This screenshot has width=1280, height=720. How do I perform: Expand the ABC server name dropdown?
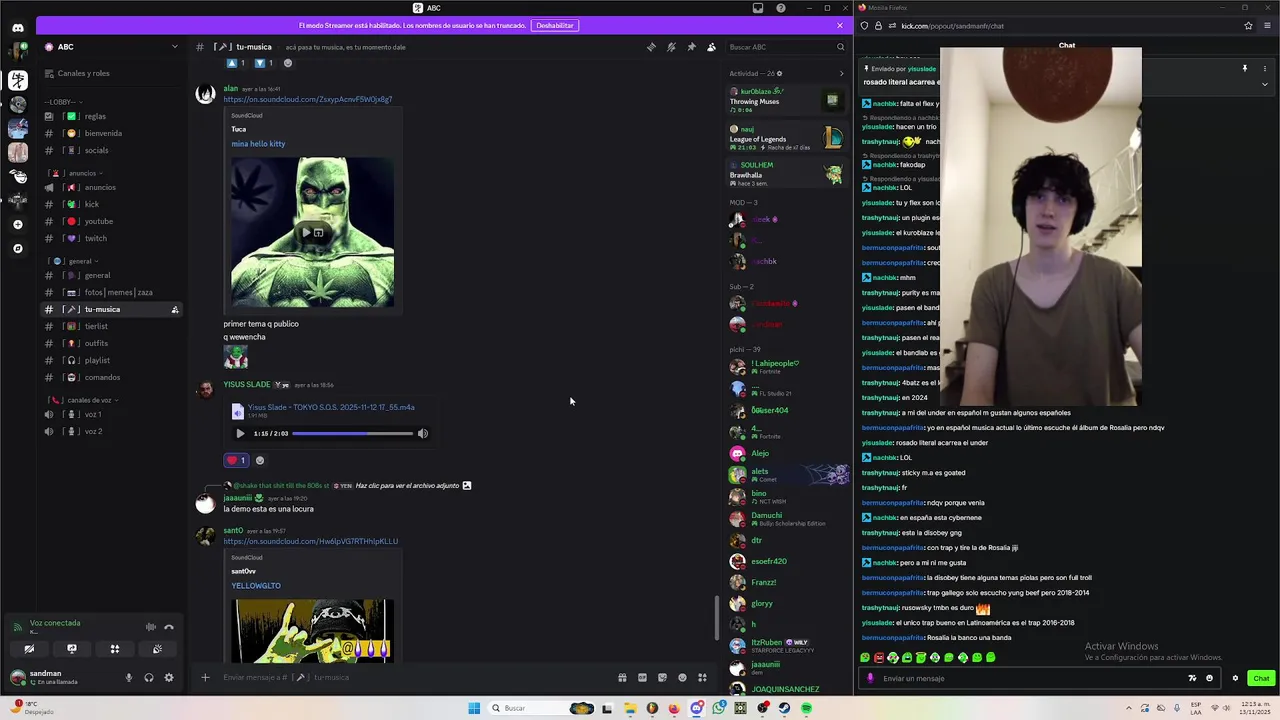[x=174, y=47]
